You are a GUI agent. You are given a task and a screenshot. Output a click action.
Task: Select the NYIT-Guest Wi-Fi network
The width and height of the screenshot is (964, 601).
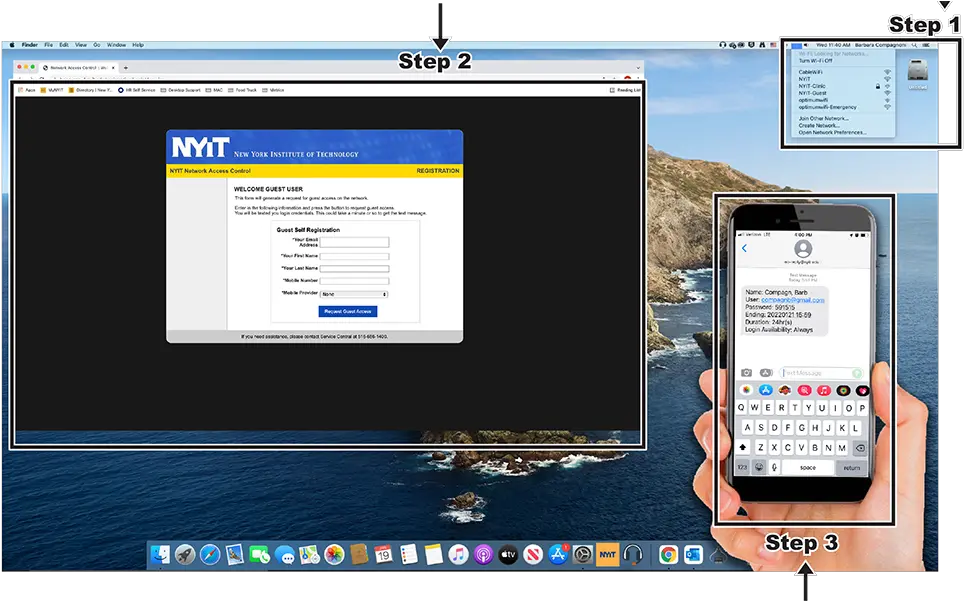(x=812, y=93)
